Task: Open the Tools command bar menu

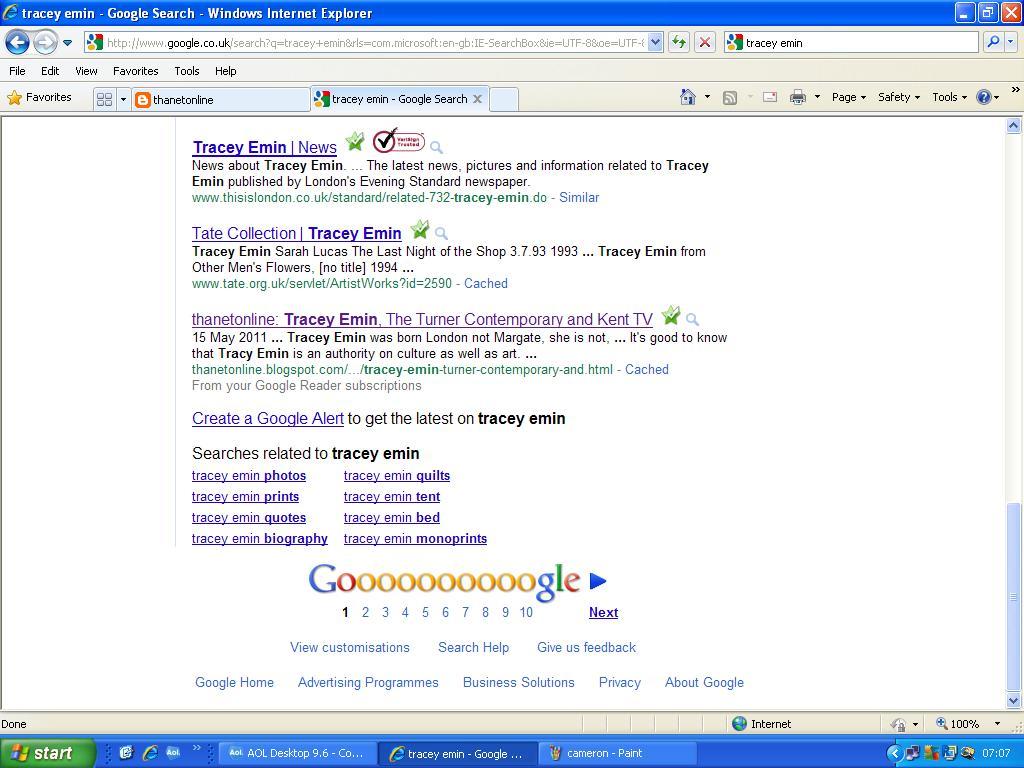Action: point(949,97)
